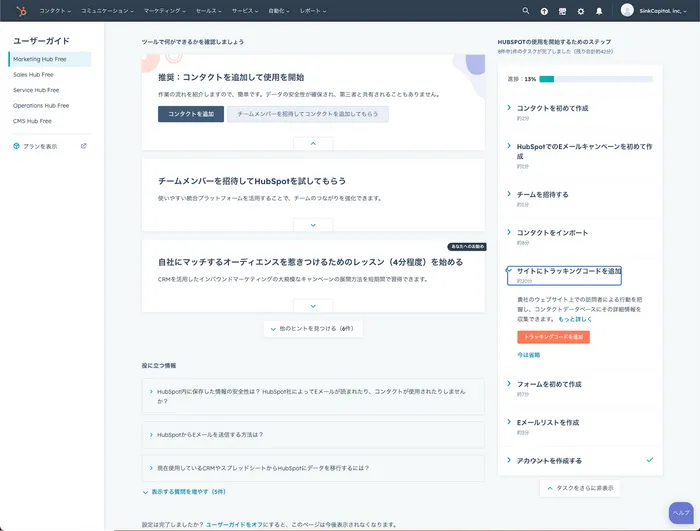Click the cube icon next to プランを表示
700x531 pixels.
point(17,146)
